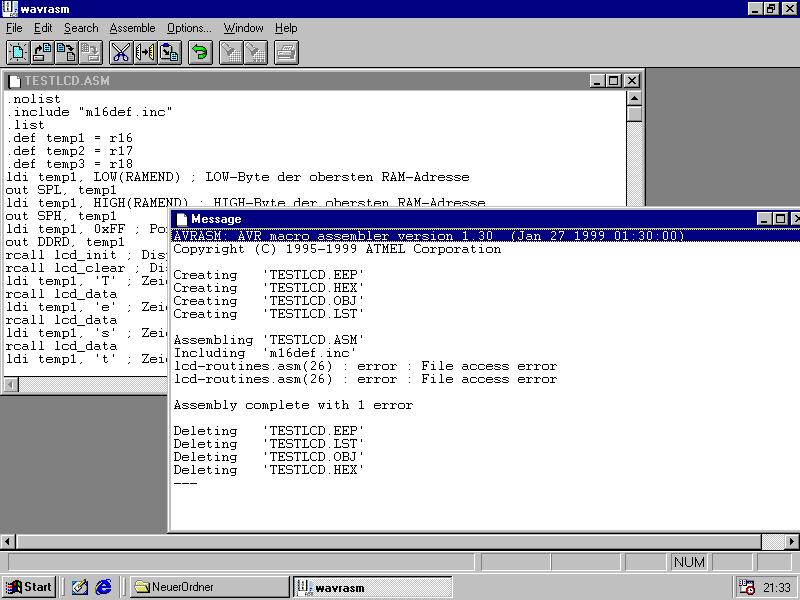Click the "Creating 'TESTLCD.LST'" message line

[269, 314]
